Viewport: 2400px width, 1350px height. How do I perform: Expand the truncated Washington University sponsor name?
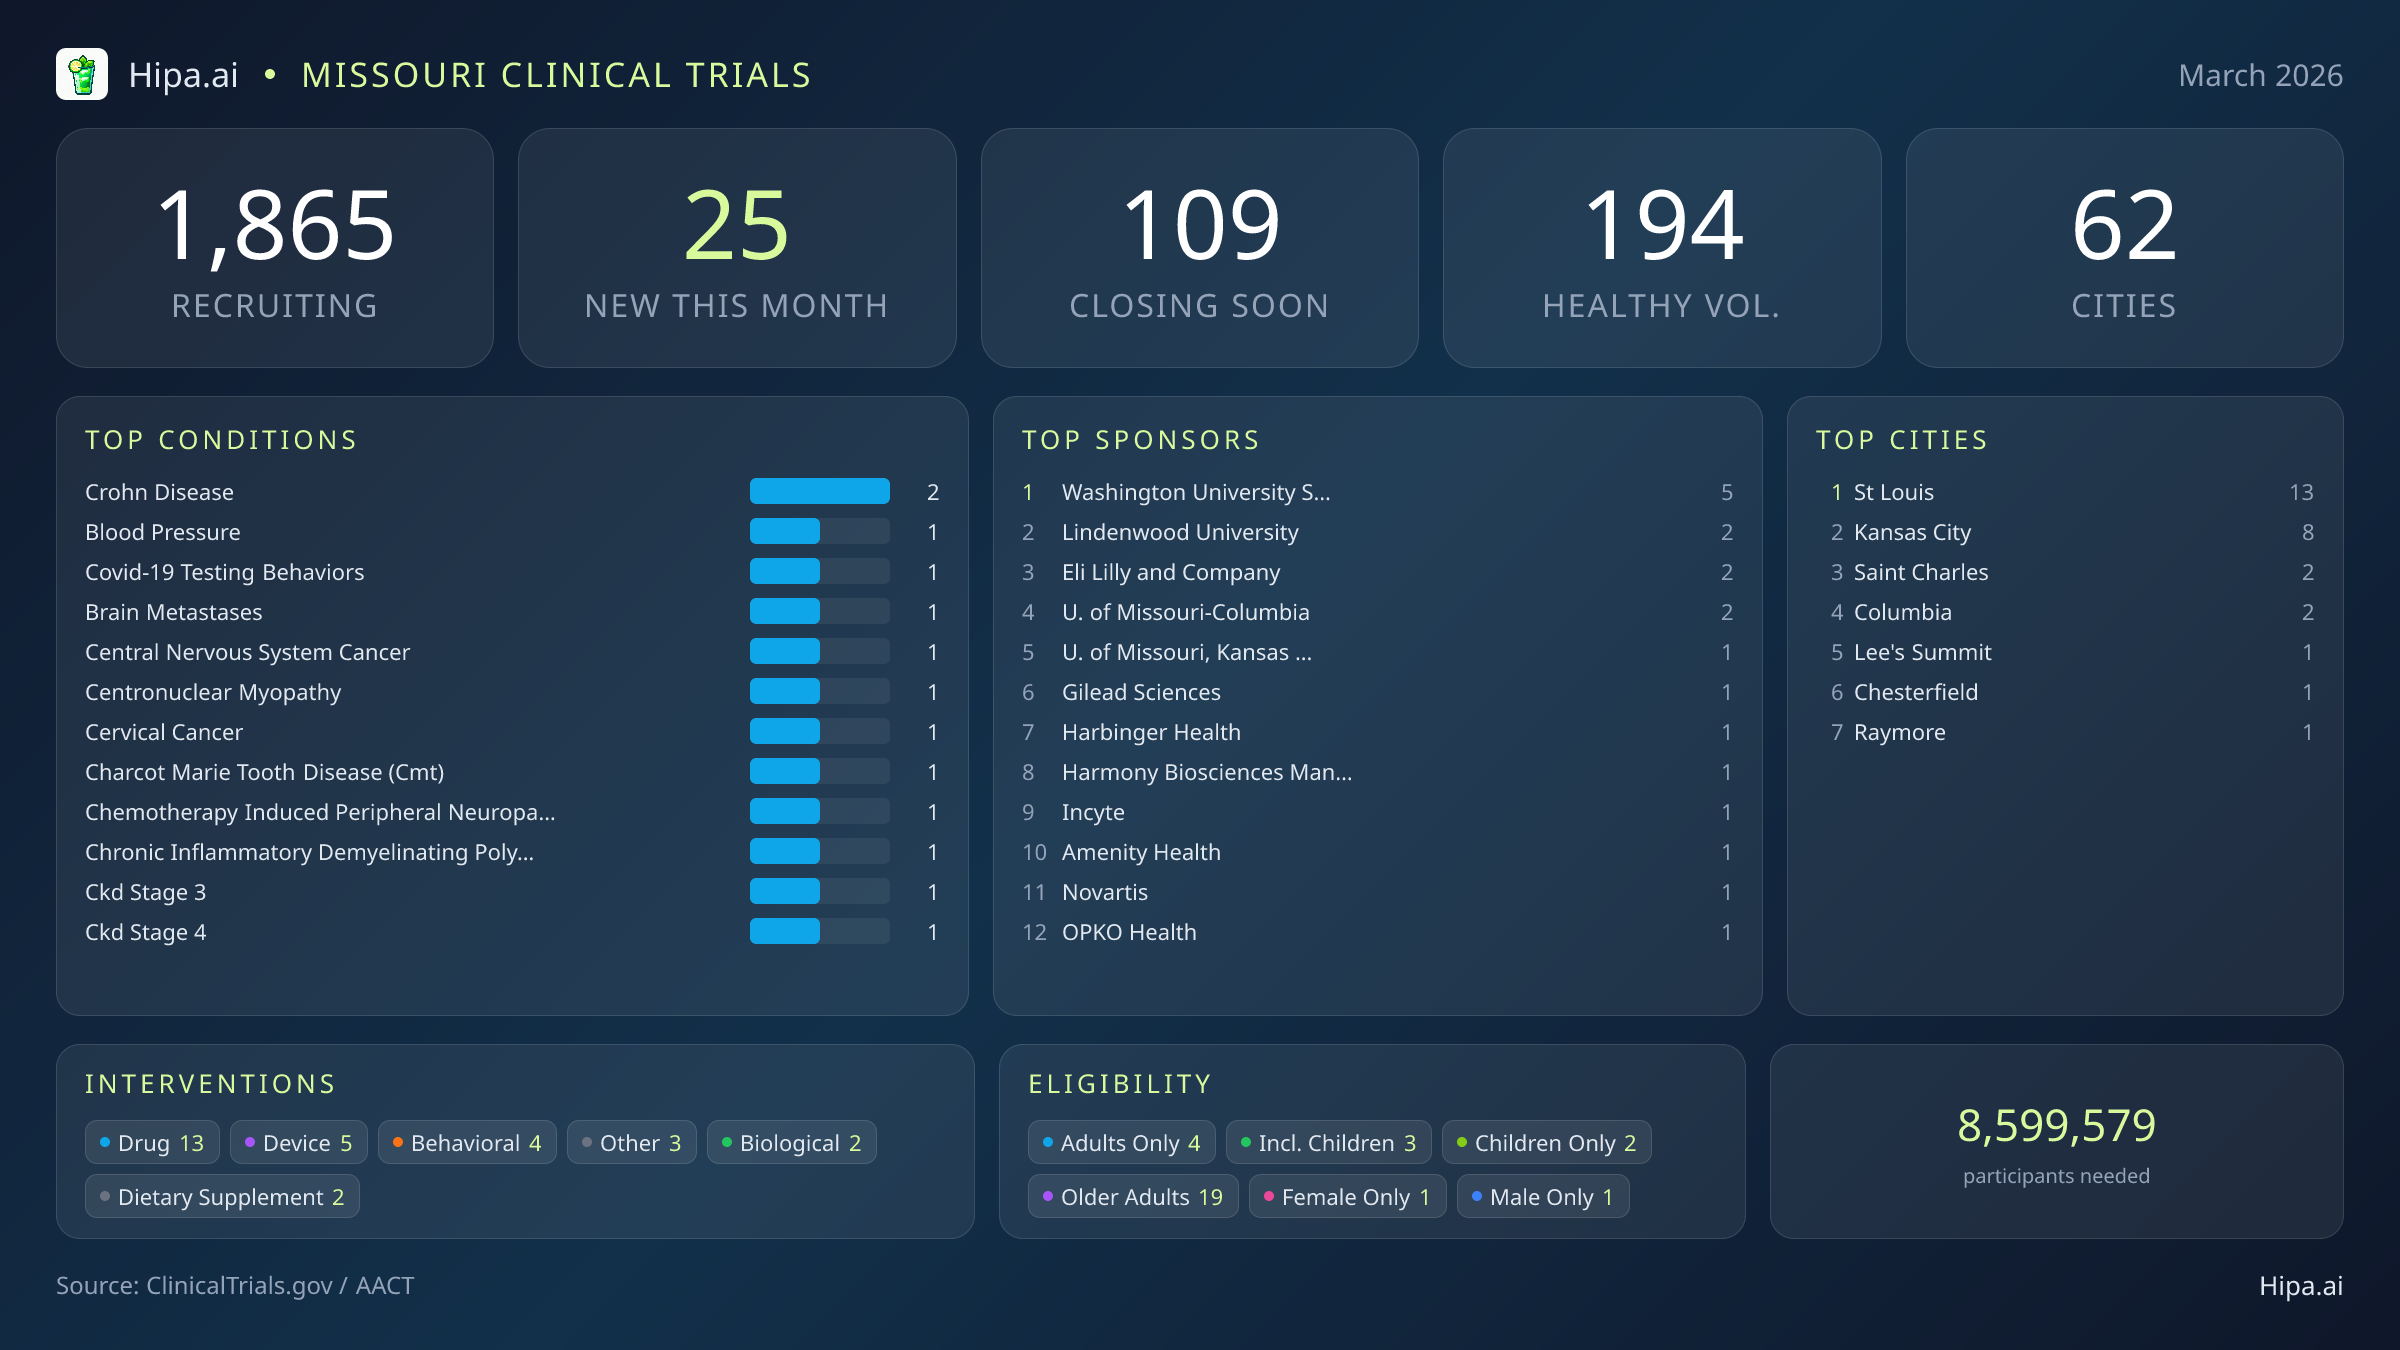(x=1196, y=492)
